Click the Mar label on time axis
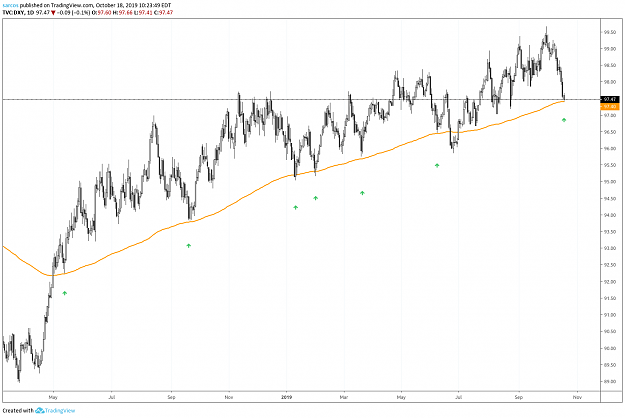The width and height of the screenshot is (625, 418). point(344,397)
